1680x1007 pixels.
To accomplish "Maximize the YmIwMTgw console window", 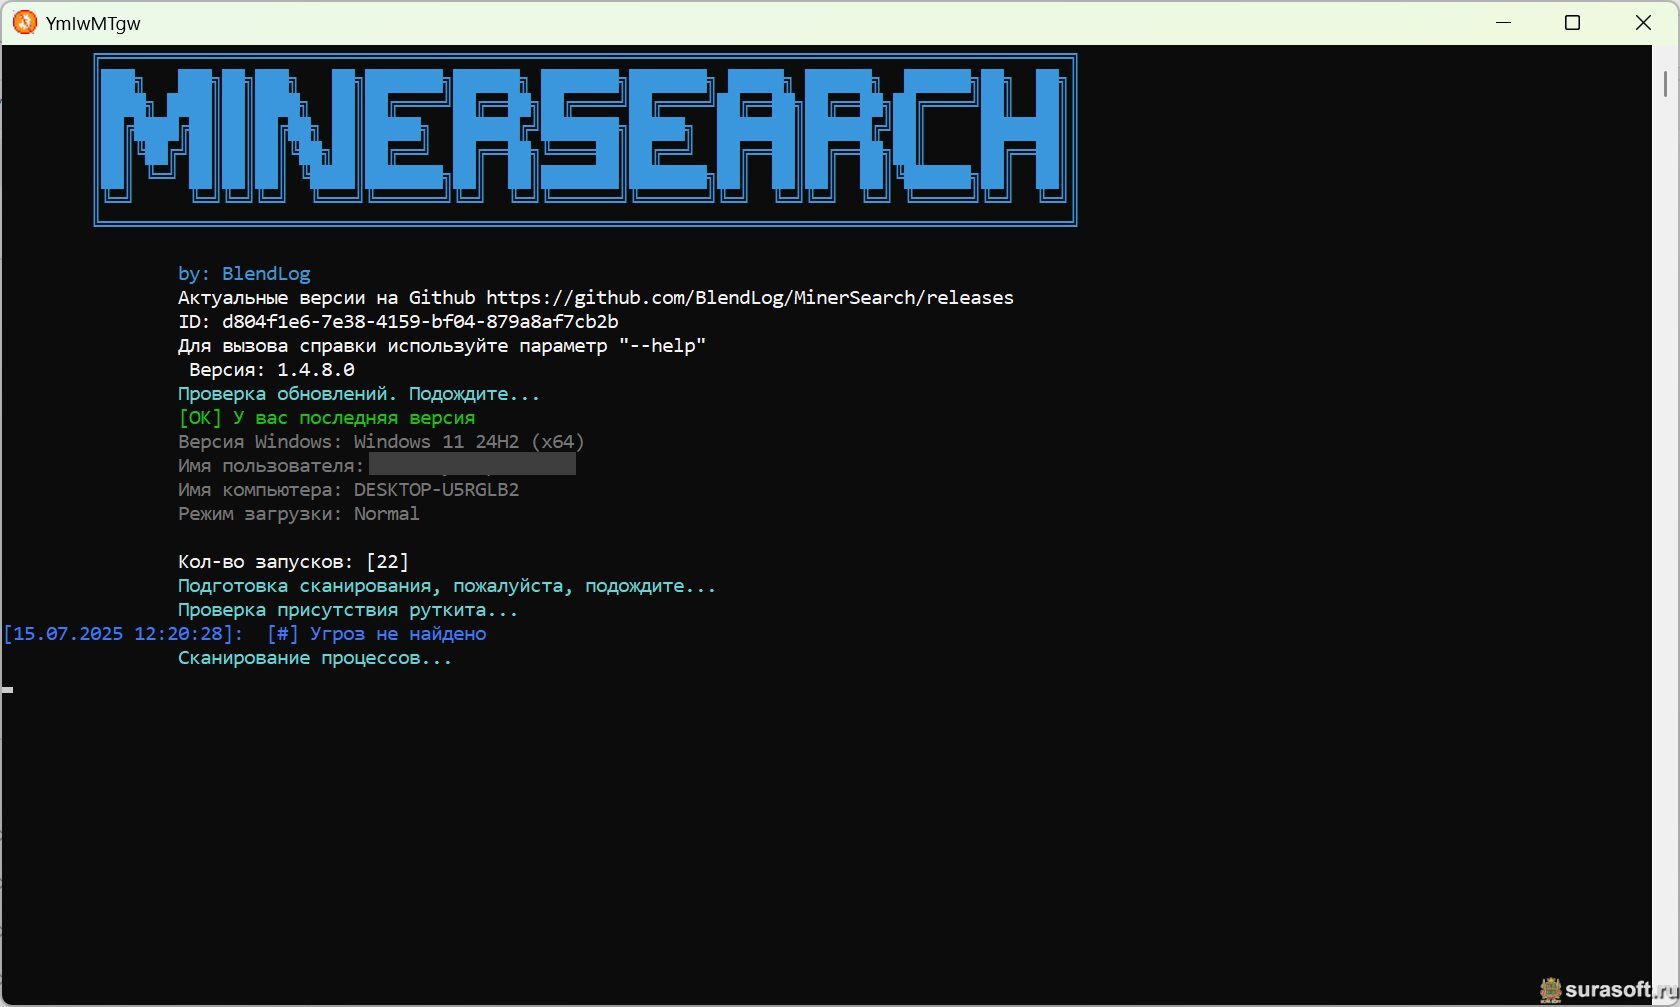I will click(x=1572, y=23).
